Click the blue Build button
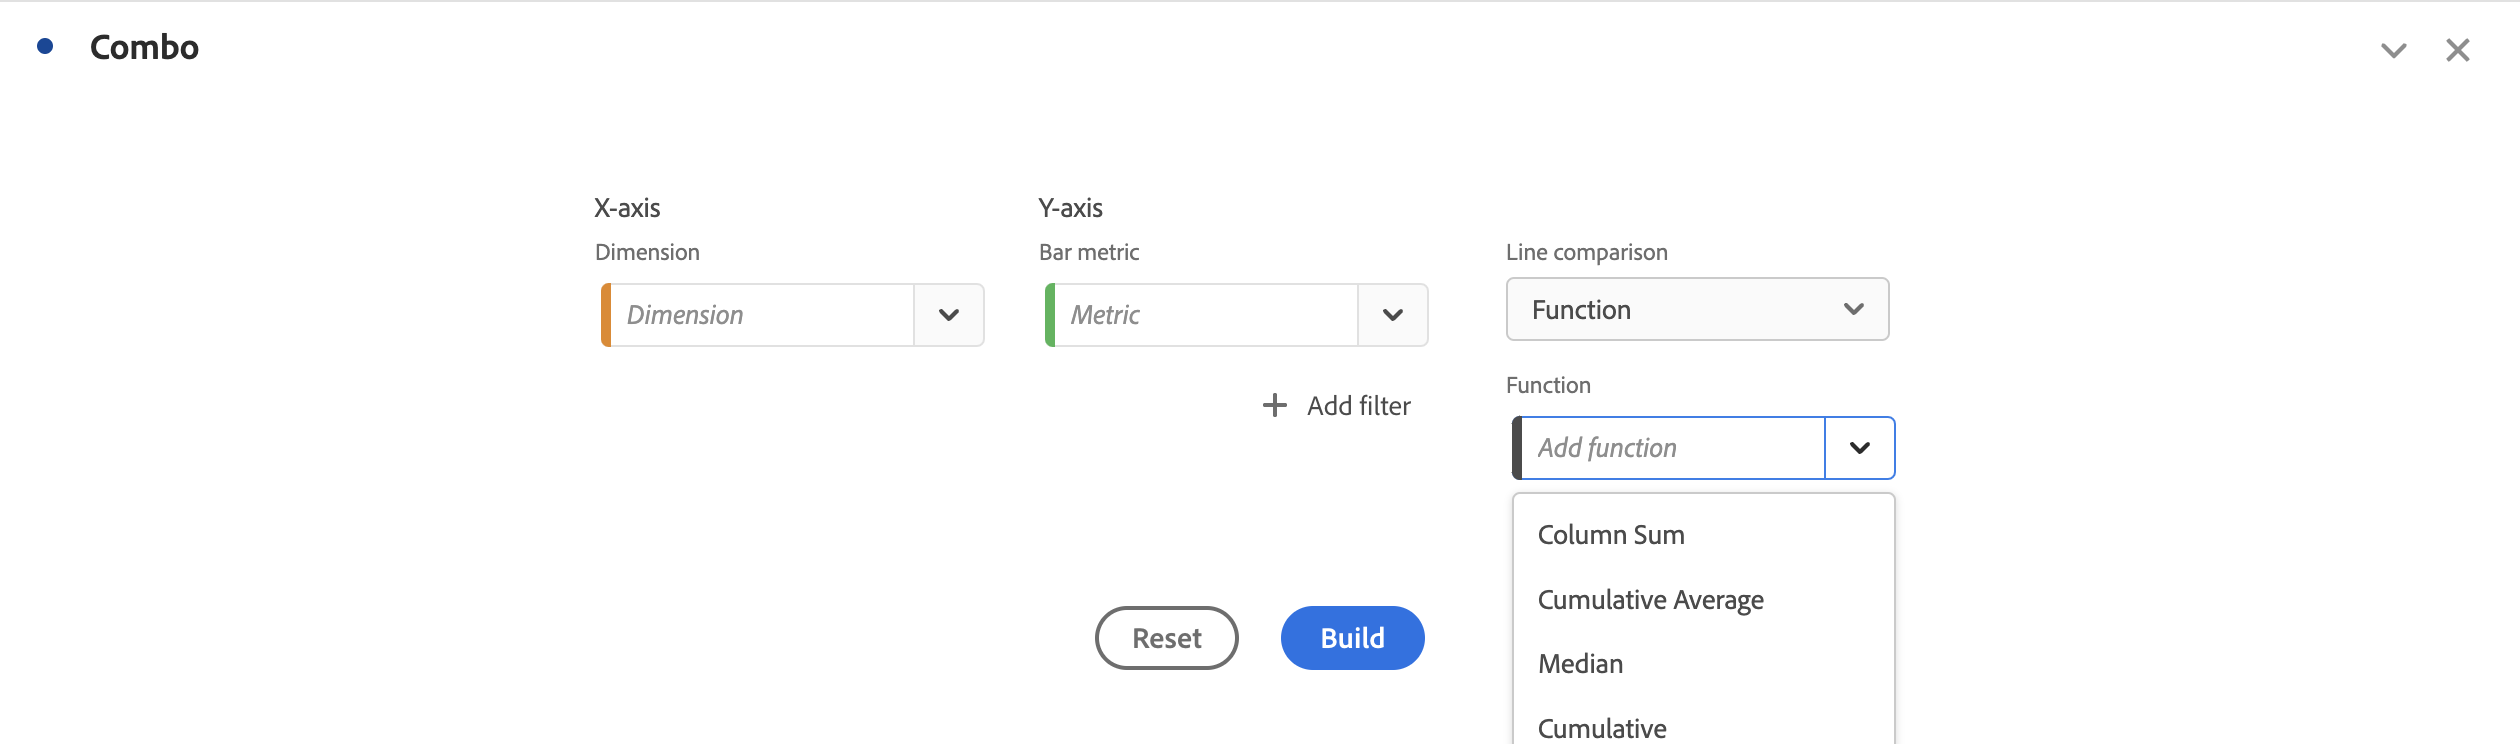 1352,638
